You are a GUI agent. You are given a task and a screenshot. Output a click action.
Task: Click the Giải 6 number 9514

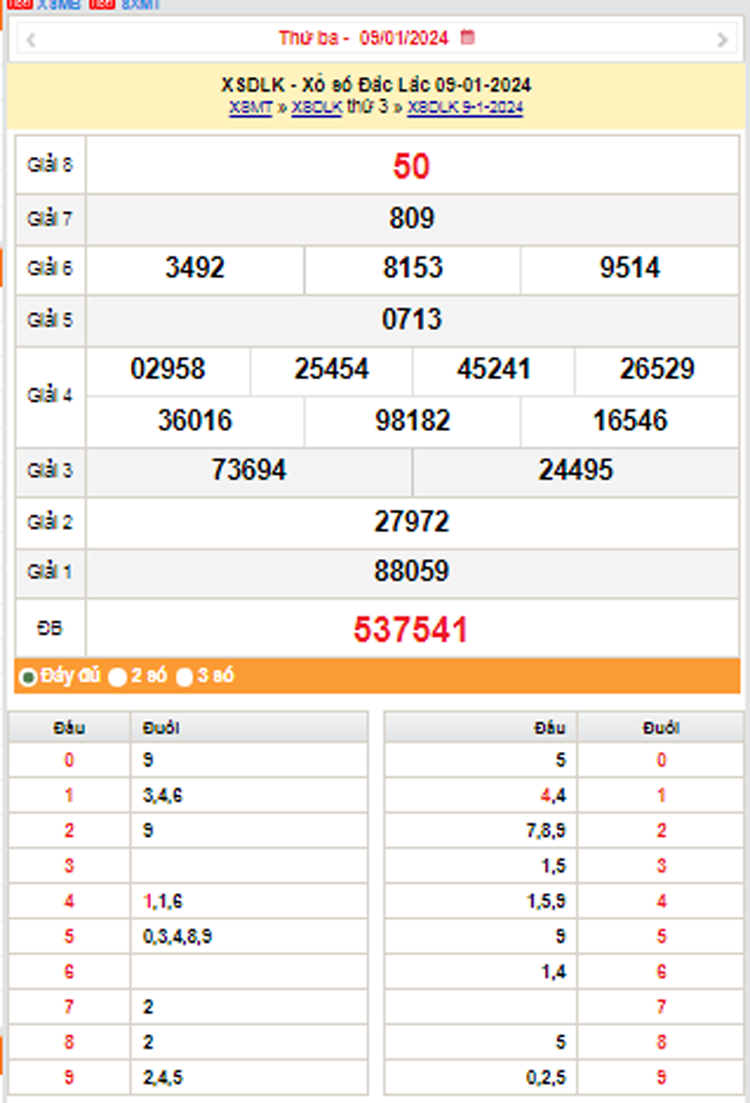(630, 268)
